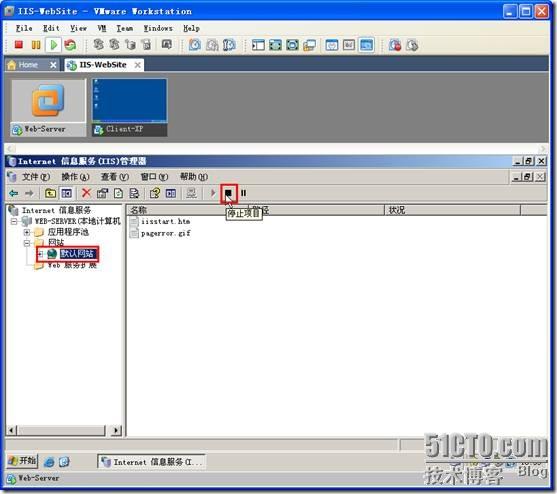Open the Windows menu in VMware
Screen dimensions: 557x494
coord(158,28)
